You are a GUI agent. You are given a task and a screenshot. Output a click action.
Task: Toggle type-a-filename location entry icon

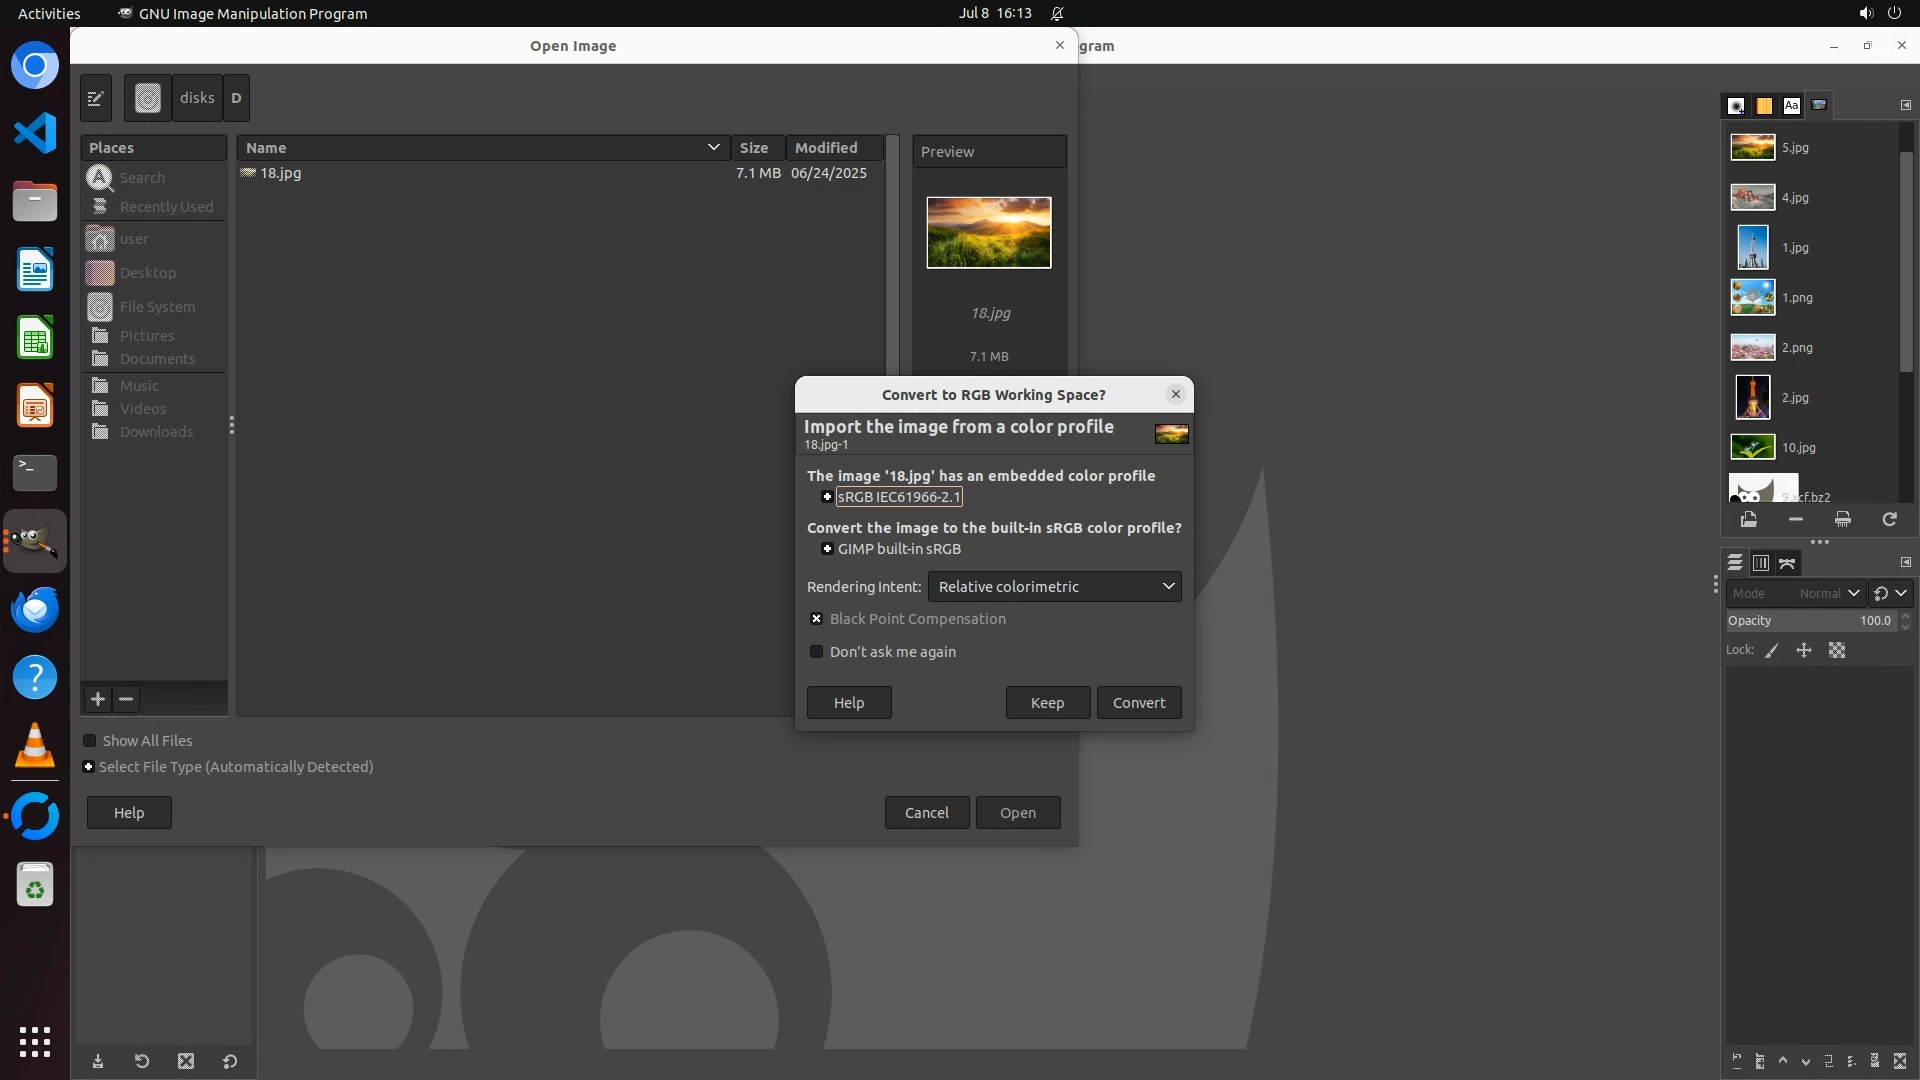tap(96, 98)
